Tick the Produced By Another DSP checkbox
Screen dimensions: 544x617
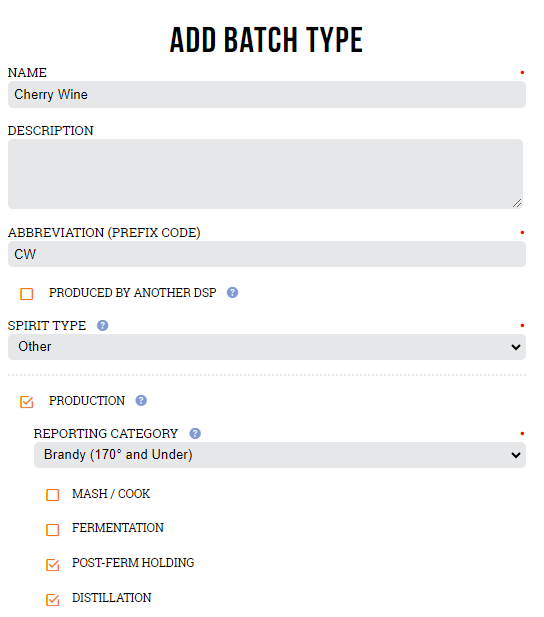(27, 294)
